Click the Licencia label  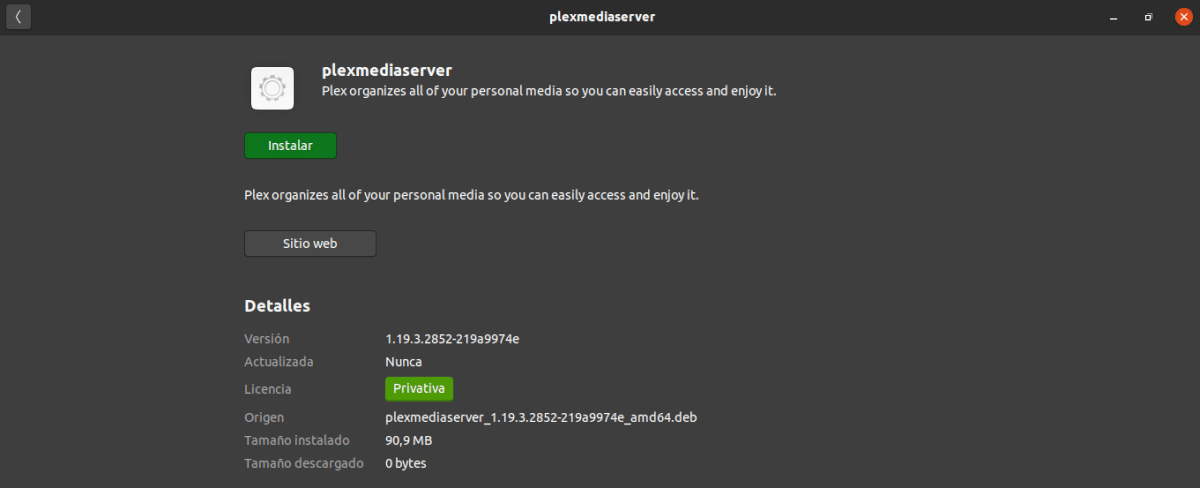(268, 389)
